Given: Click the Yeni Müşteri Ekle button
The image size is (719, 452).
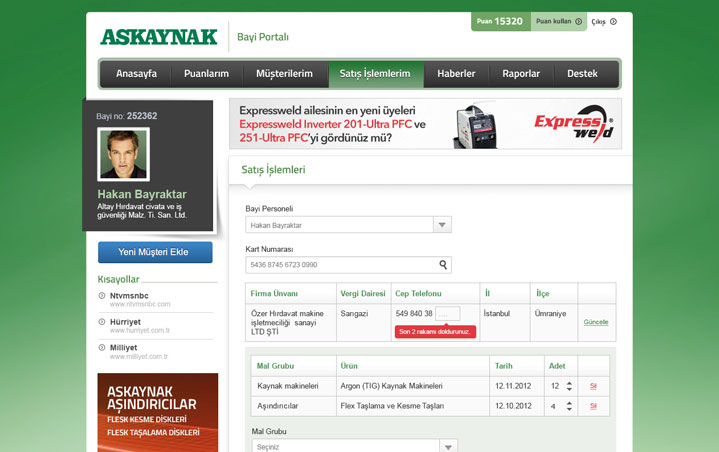Looking at the screenshot, I should (x=155, y=252).
